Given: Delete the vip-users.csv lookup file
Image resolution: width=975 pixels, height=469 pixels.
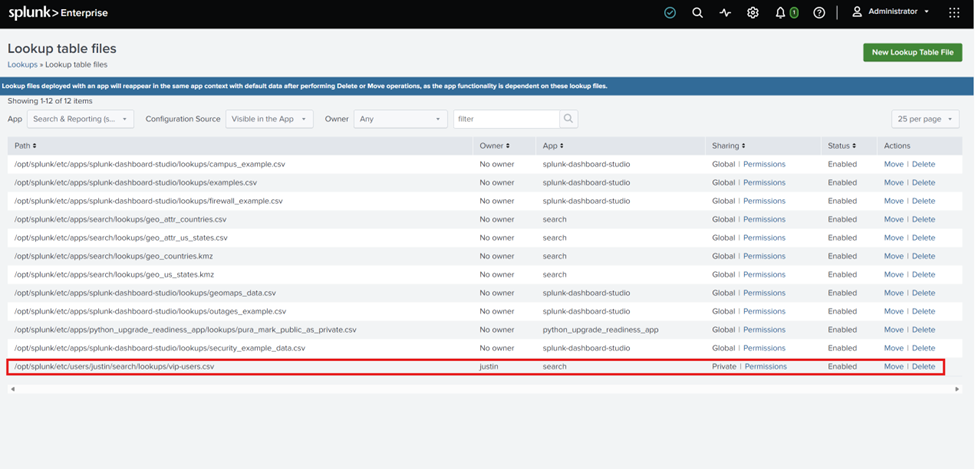Looking at the screenshot, I should click(x=923, y=366).
